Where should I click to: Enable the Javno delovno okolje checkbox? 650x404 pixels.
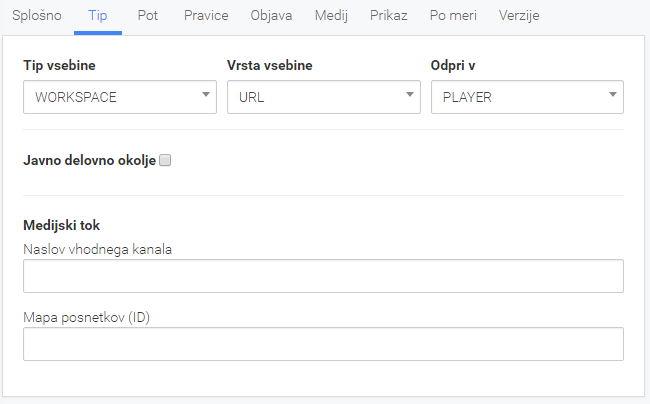[x=165, y=160]
